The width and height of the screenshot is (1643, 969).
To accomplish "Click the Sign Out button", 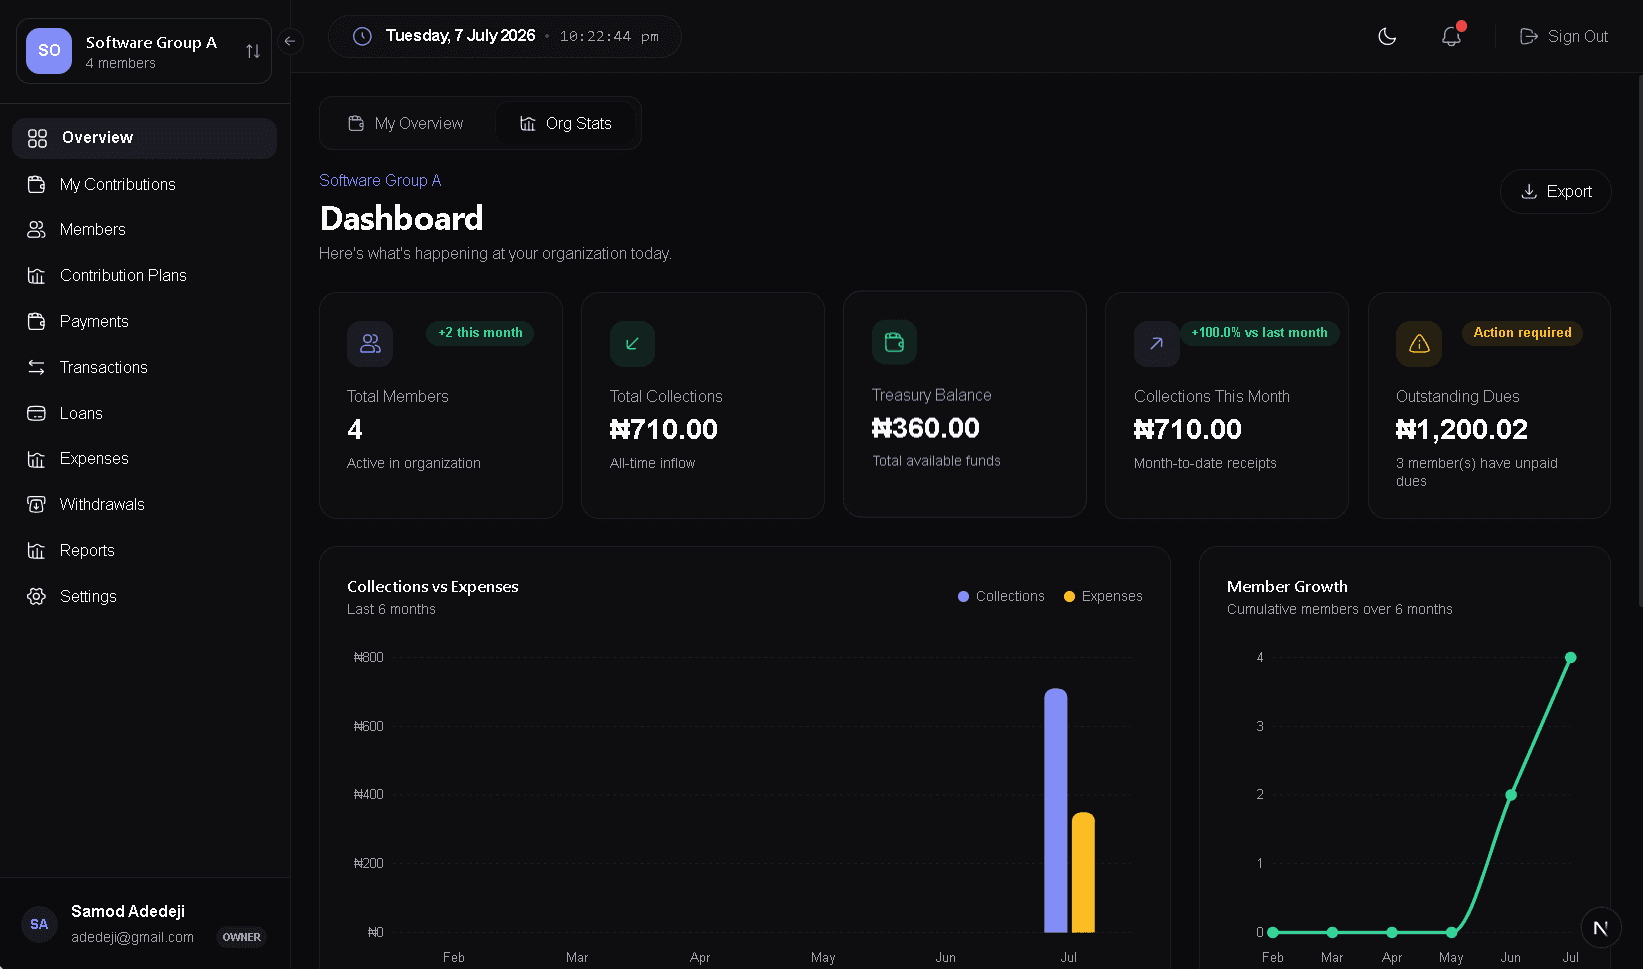I will coord(1564,36).
